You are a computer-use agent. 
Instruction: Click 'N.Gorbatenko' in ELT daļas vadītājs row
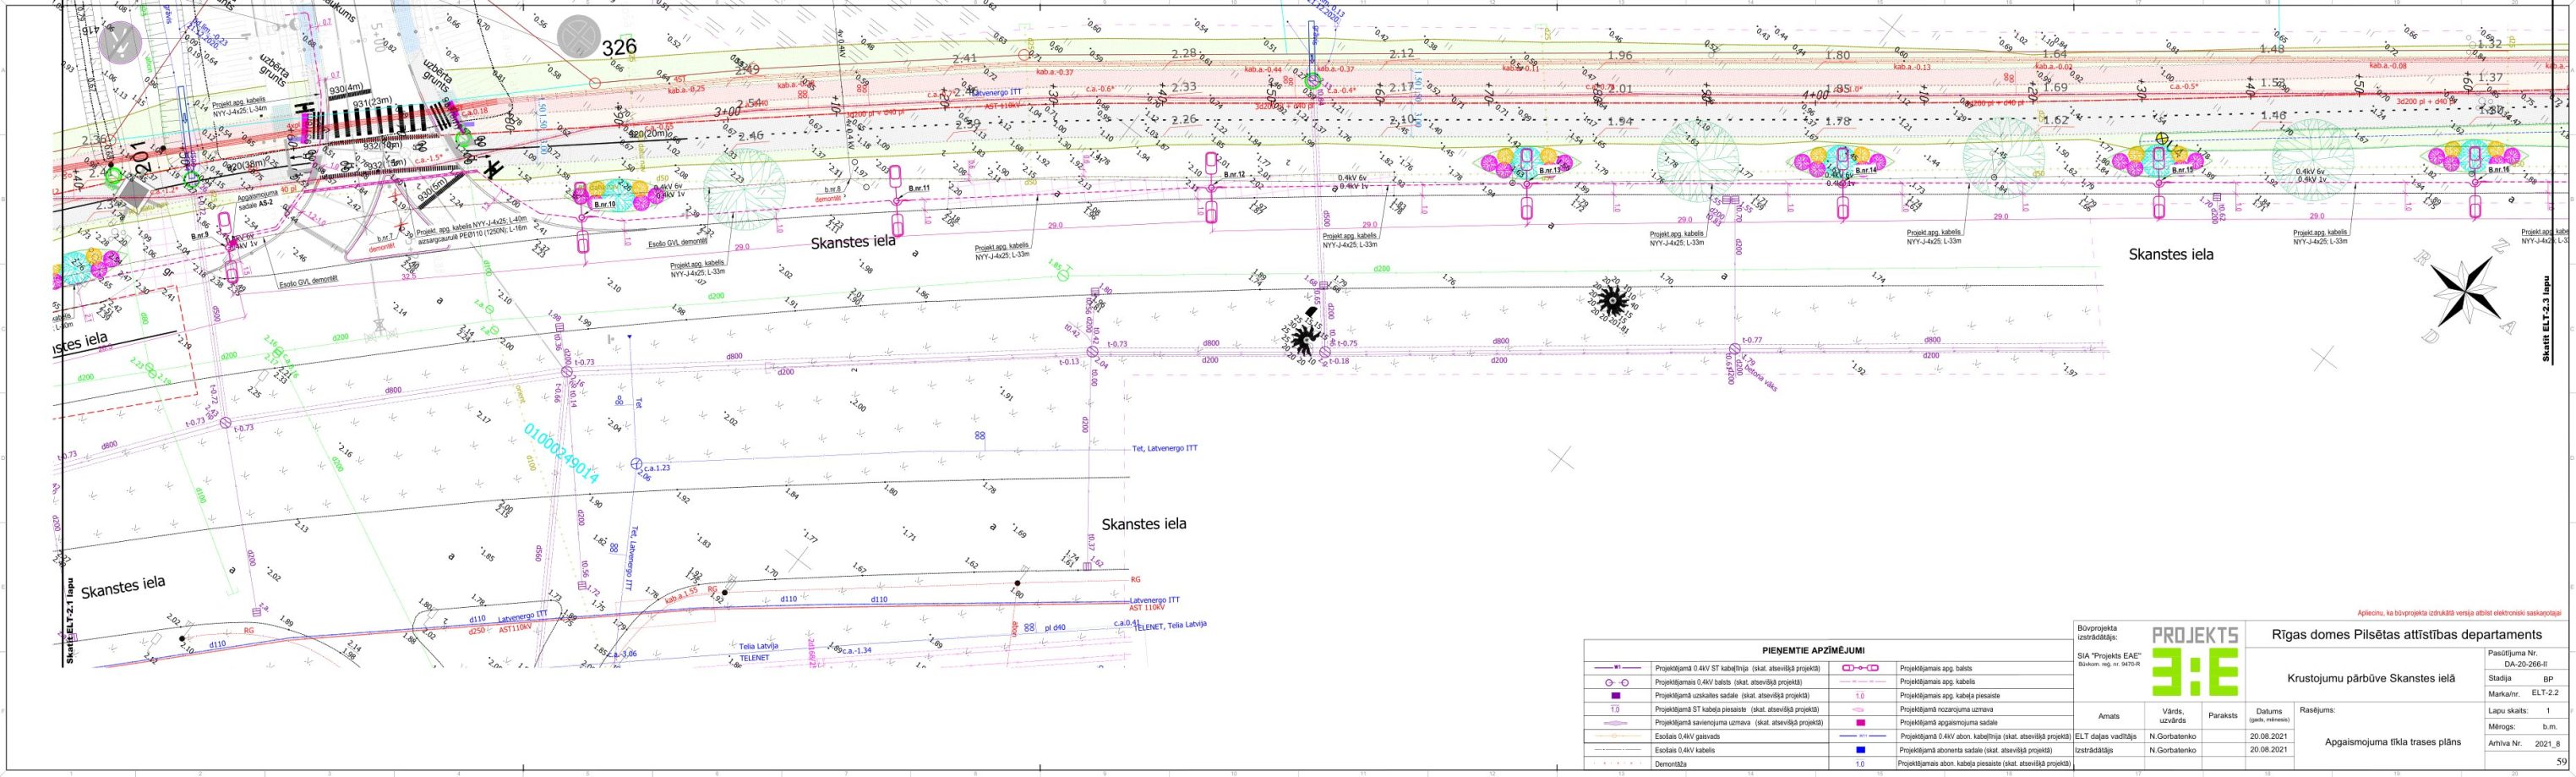2172,736
